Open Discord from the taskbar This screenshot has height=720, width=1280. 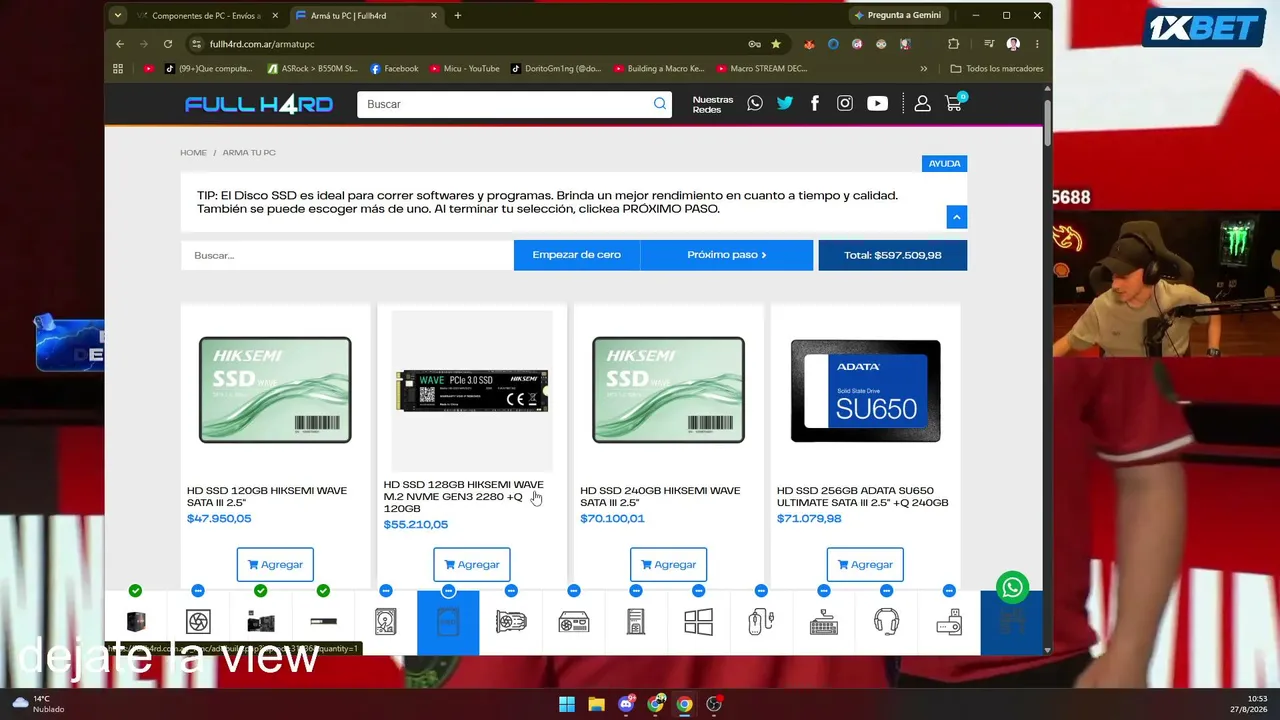pos(626,704)
